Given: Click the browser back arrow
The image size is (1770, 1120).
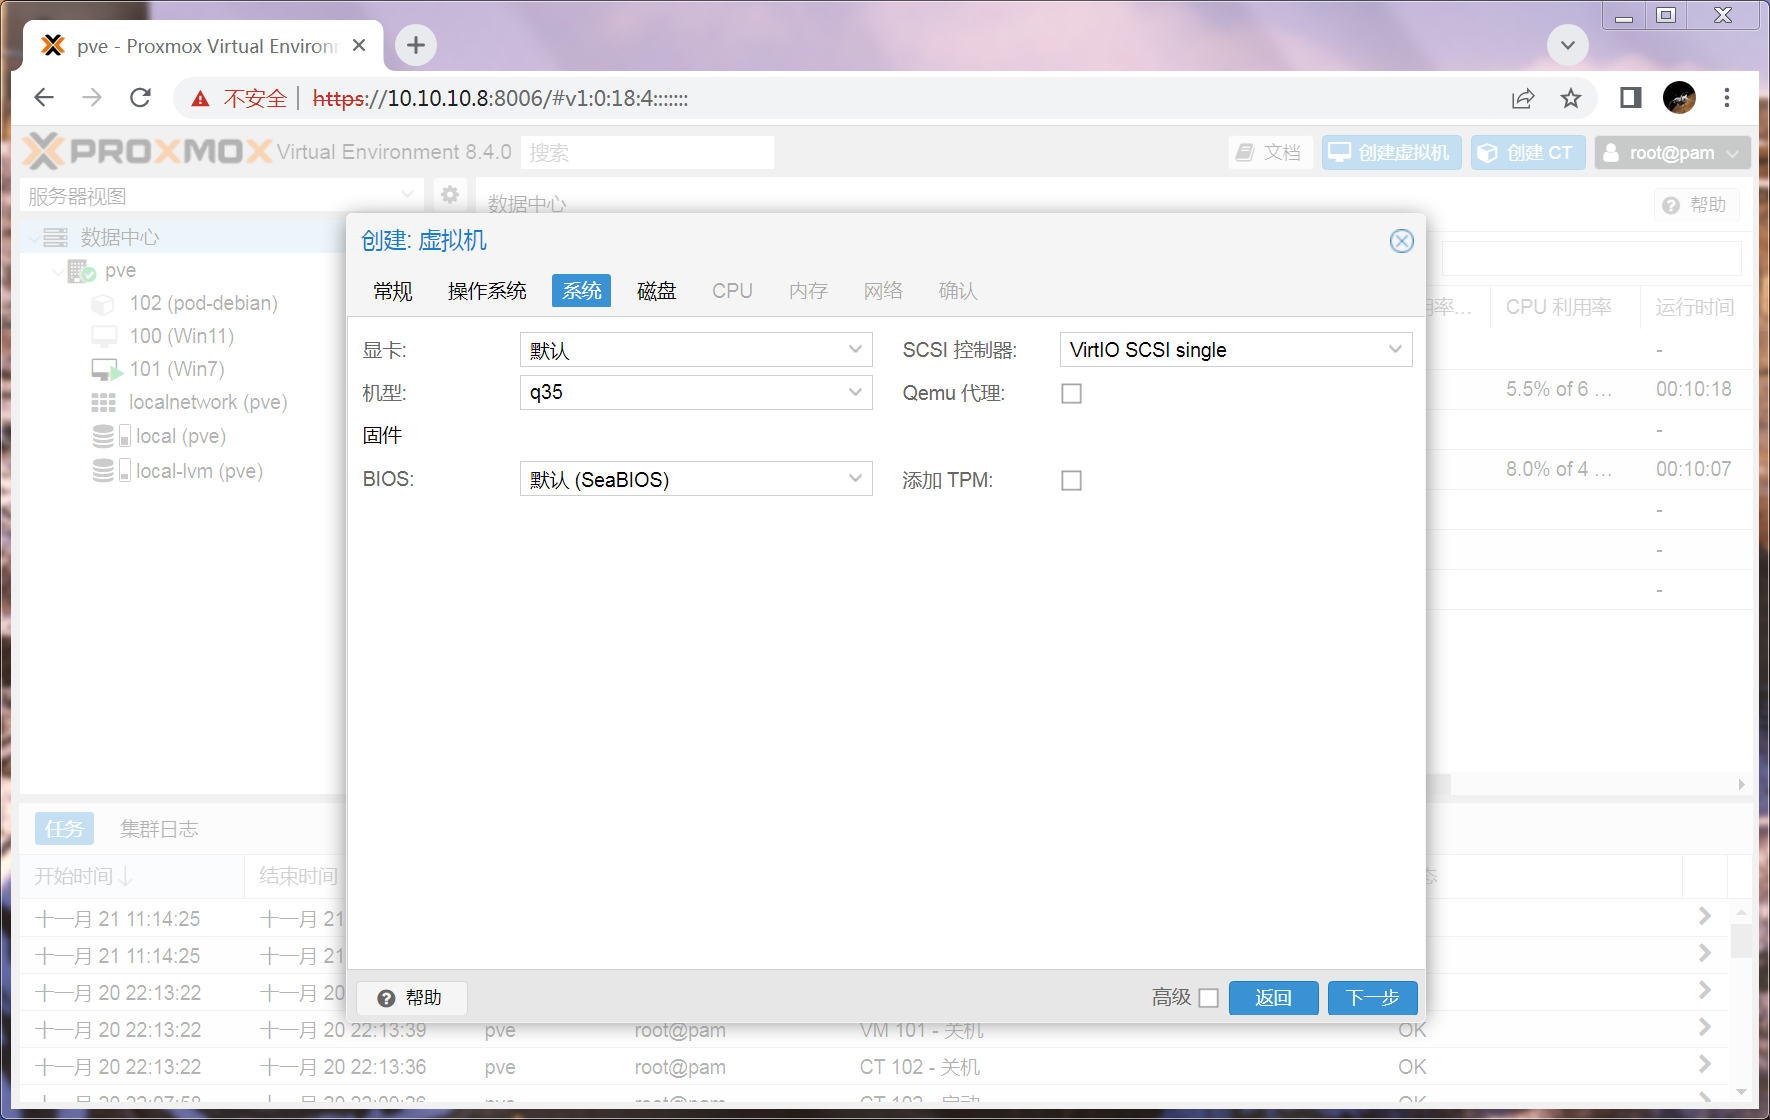Looking at the screenshot, I should point(44,98).
